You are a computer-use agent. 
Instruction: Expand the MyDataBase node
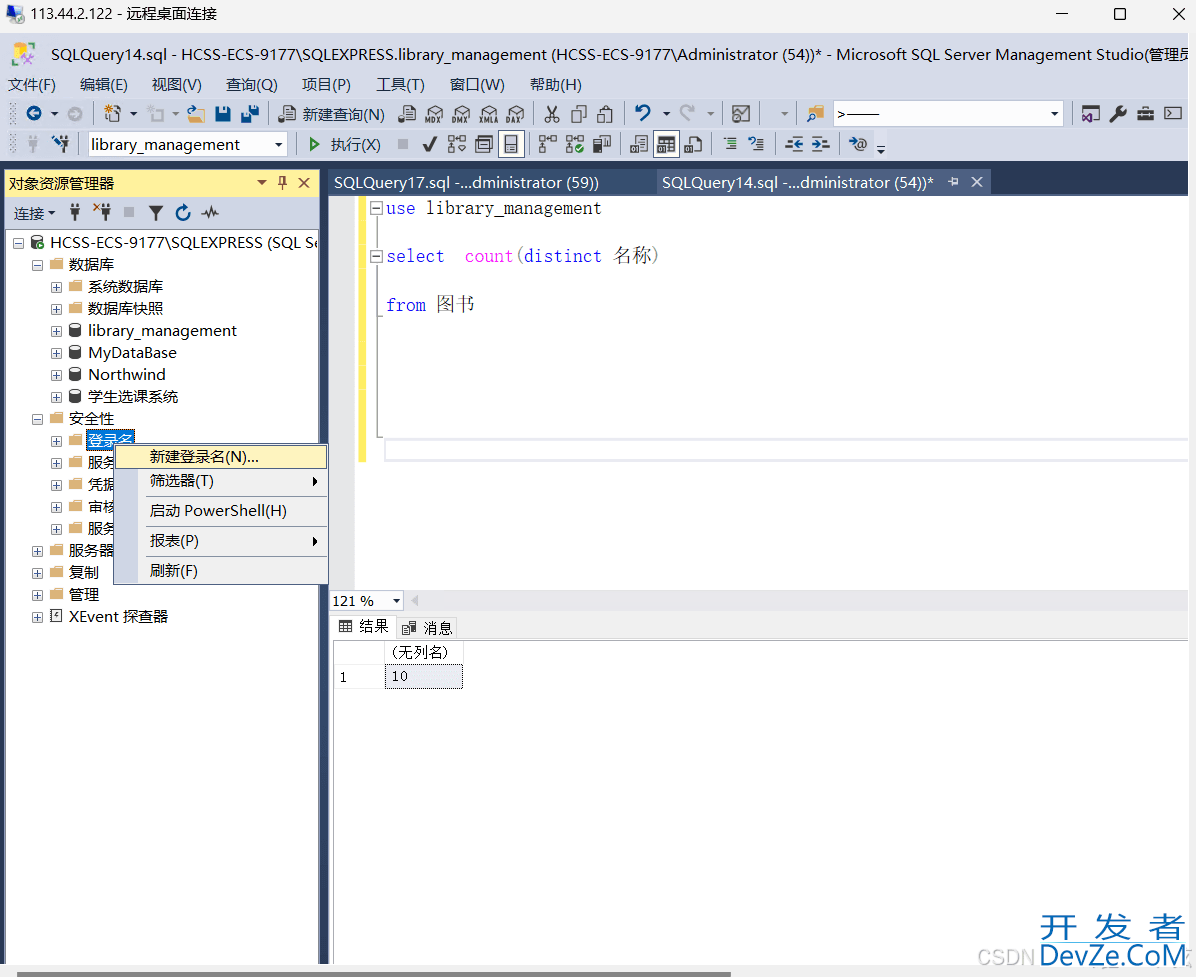tap(56, 353)
